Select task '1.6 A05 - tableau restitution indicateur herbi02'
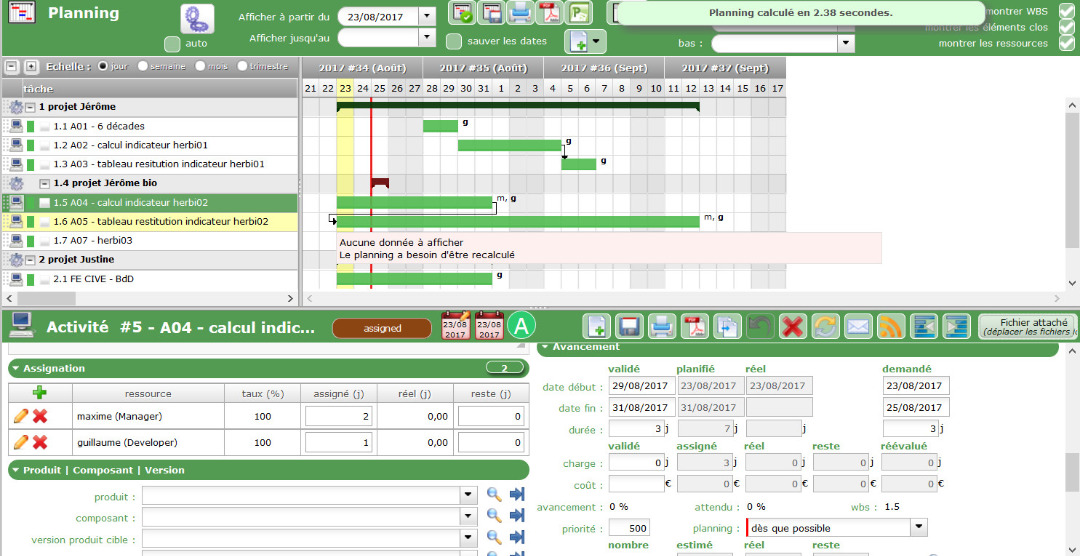 [x=160, y=221]
